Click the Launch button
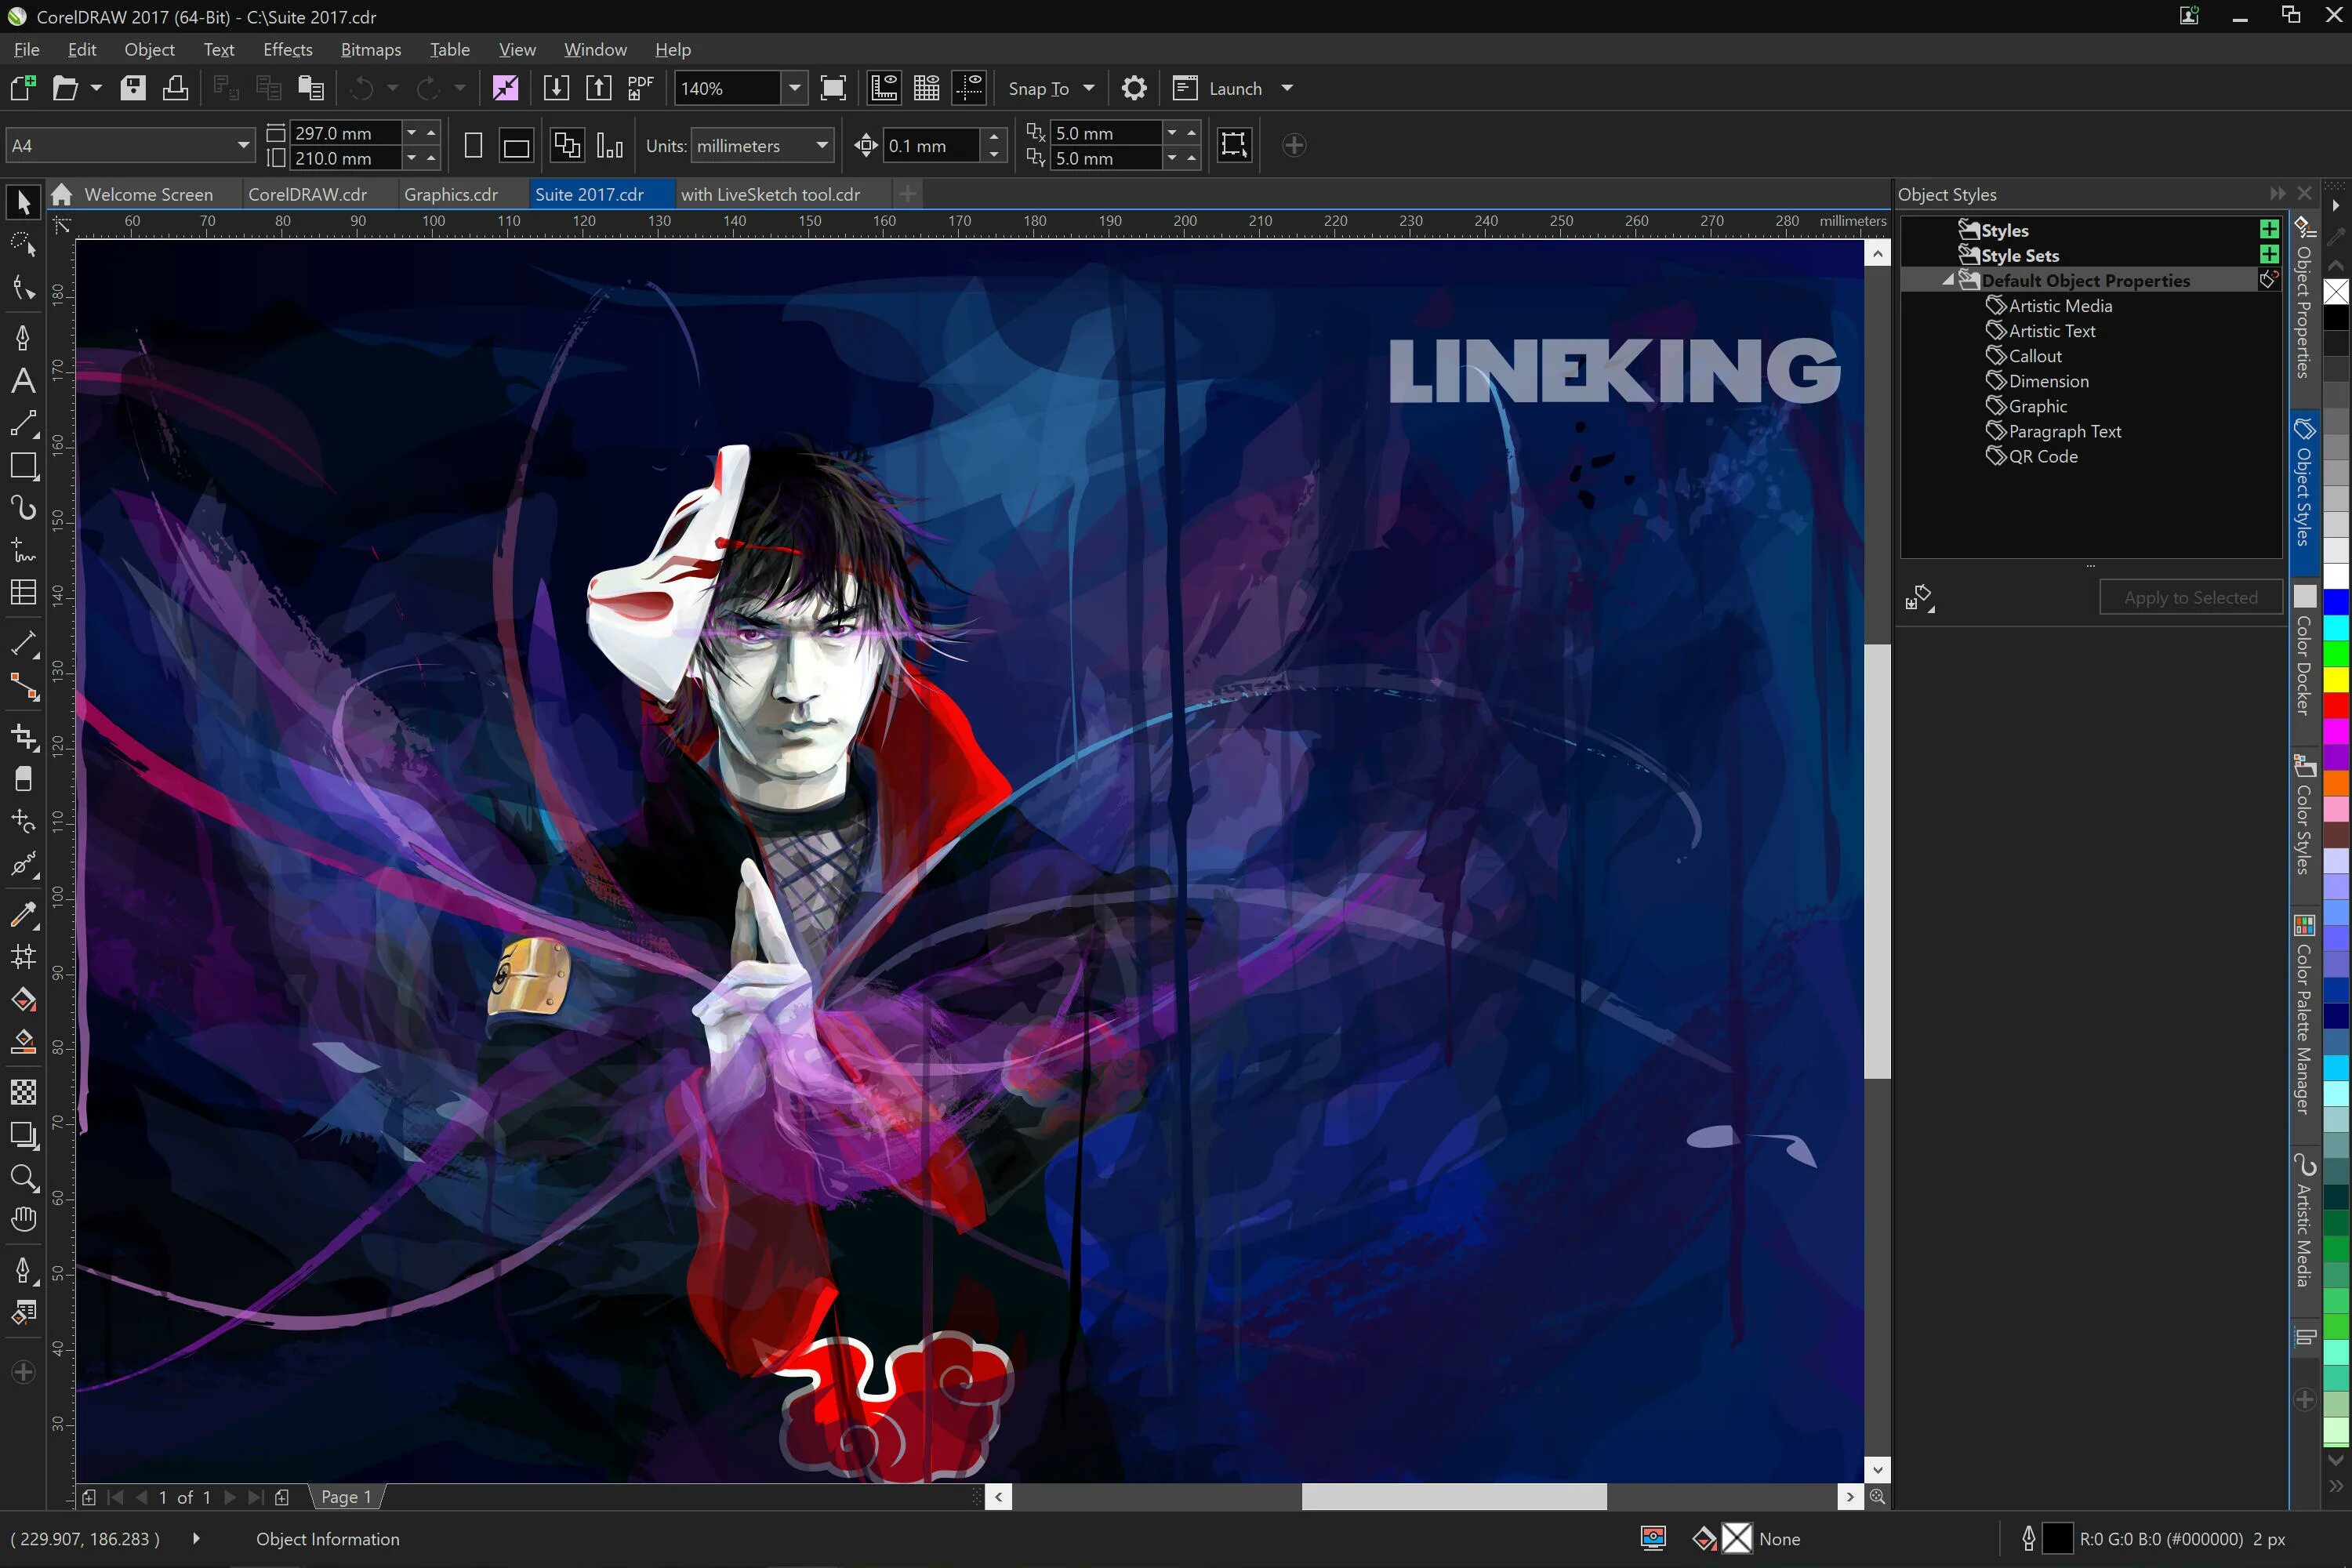 [1235, 88]
